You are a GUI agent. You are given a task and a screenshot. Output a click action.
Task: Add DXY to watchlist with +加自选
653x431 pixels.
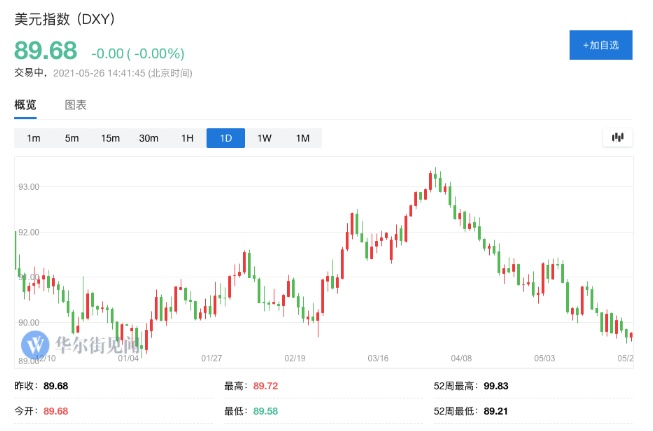click(x=600, y=45)
